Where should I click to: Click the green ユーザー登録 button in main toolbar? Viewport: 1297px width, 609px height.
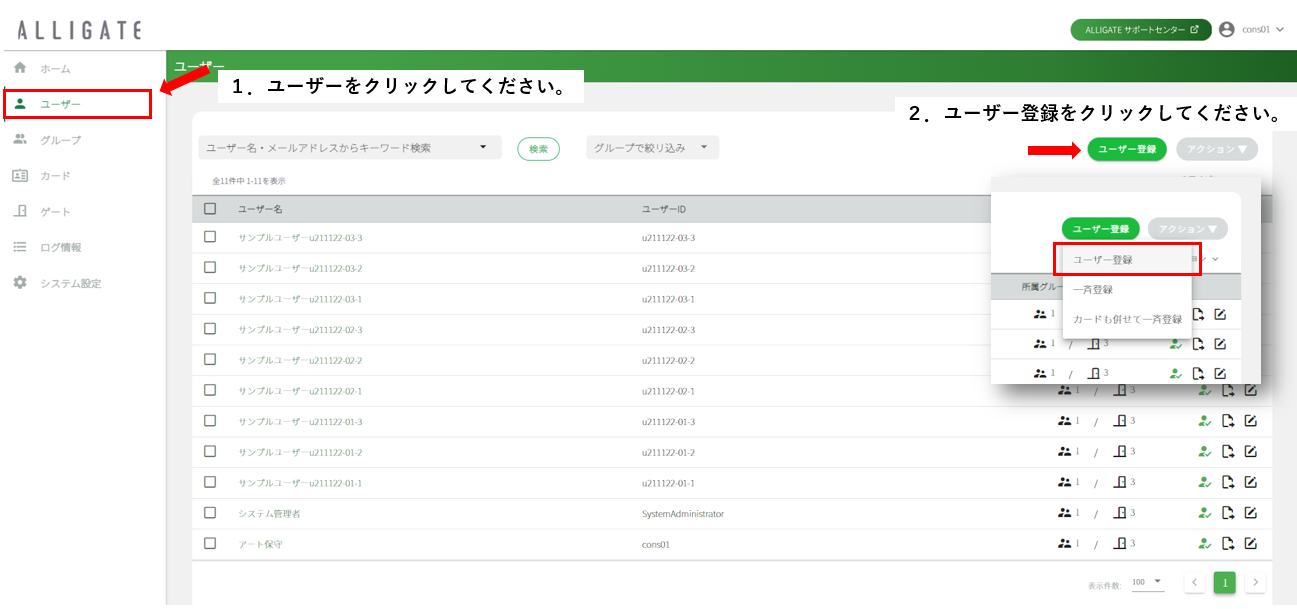1127,149
